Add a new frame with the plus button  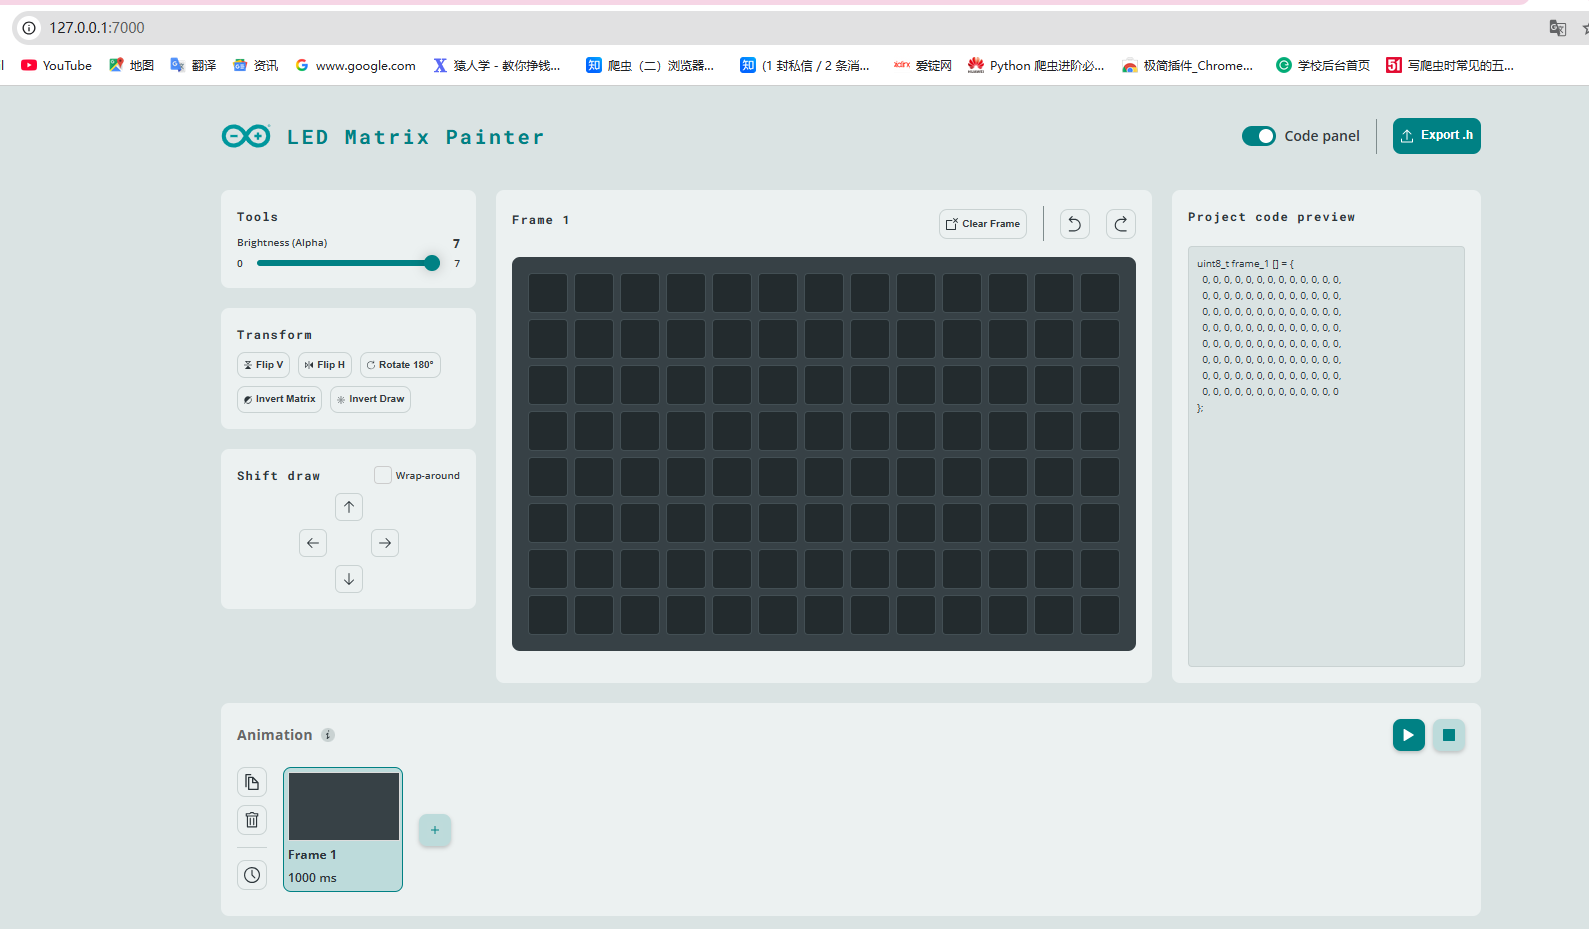click(x=435, y=830)
